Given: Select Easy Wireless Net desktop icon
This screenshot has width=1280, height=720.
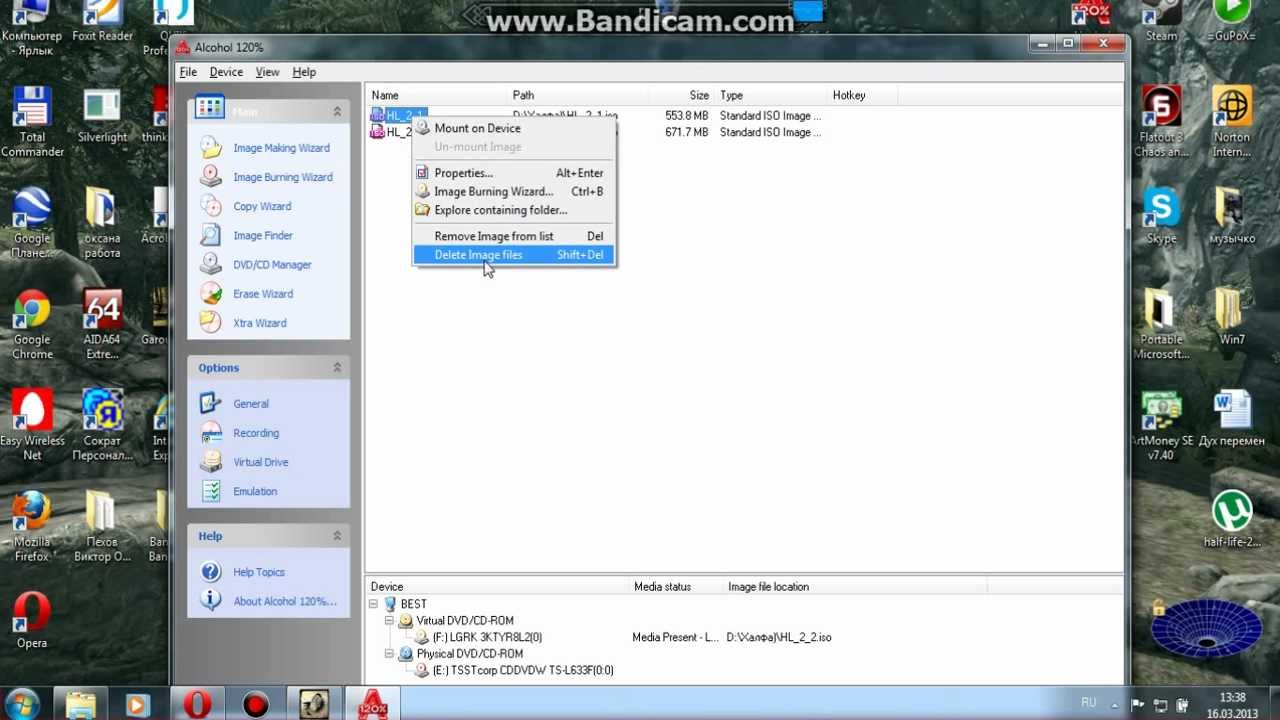Looking at the screenshot, I should coord(32,426).
